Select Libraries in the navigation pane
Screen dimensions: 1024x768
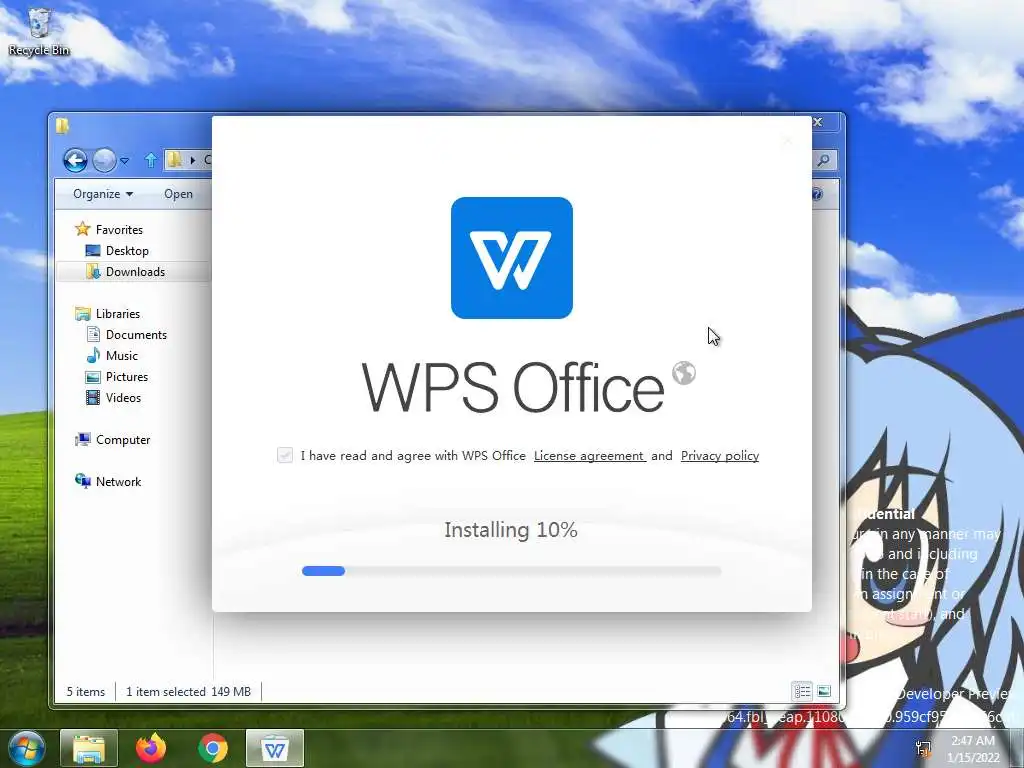(x=118, y=313)
